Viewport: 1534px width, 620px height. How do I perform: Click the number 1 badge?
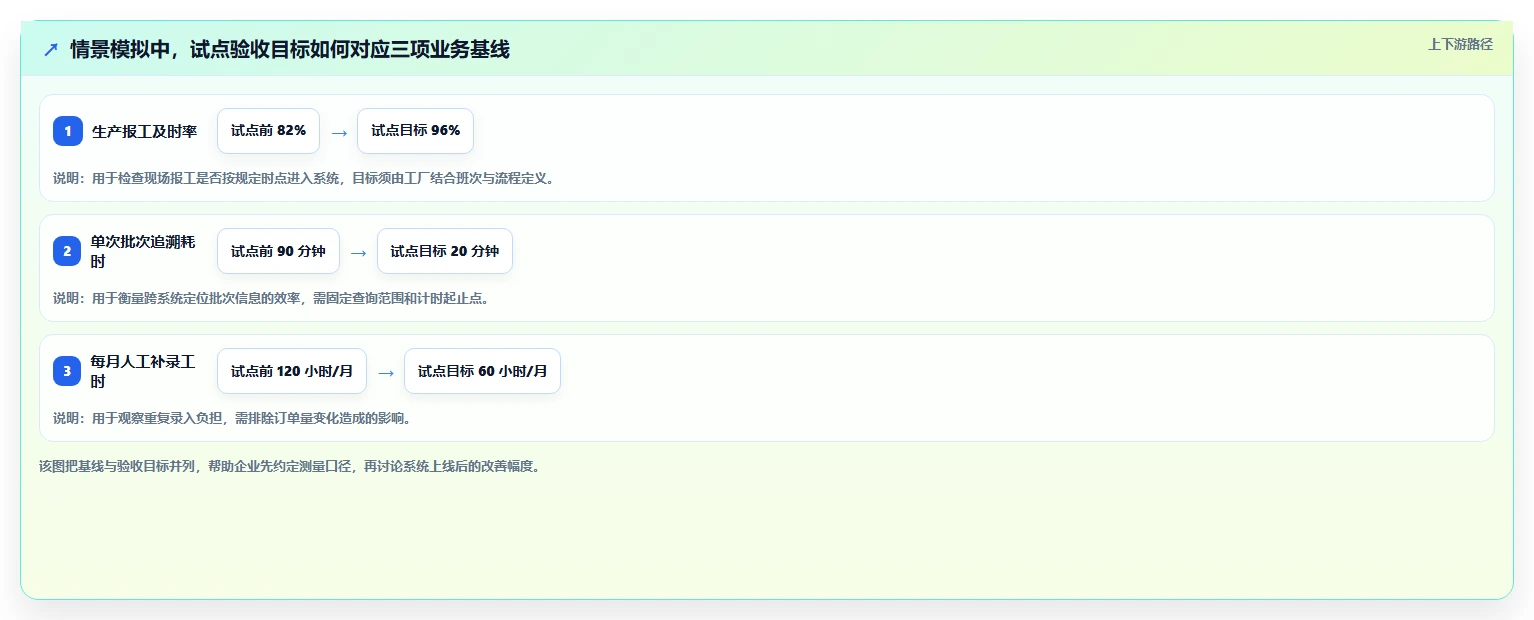[68, 131]
